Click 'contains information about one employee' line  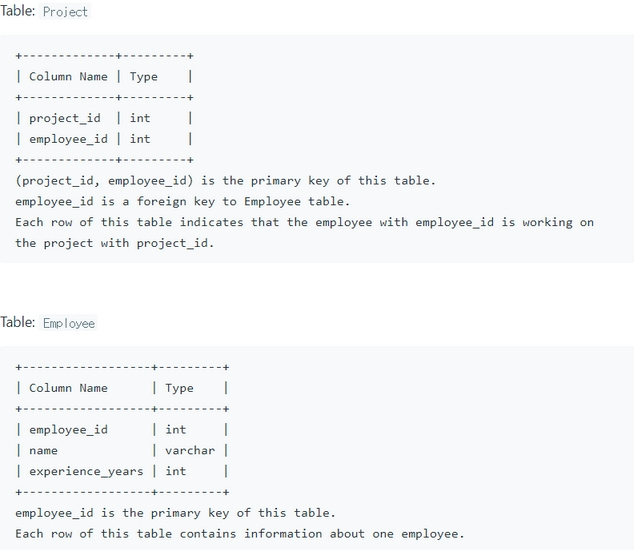click(x=240, y=534)
